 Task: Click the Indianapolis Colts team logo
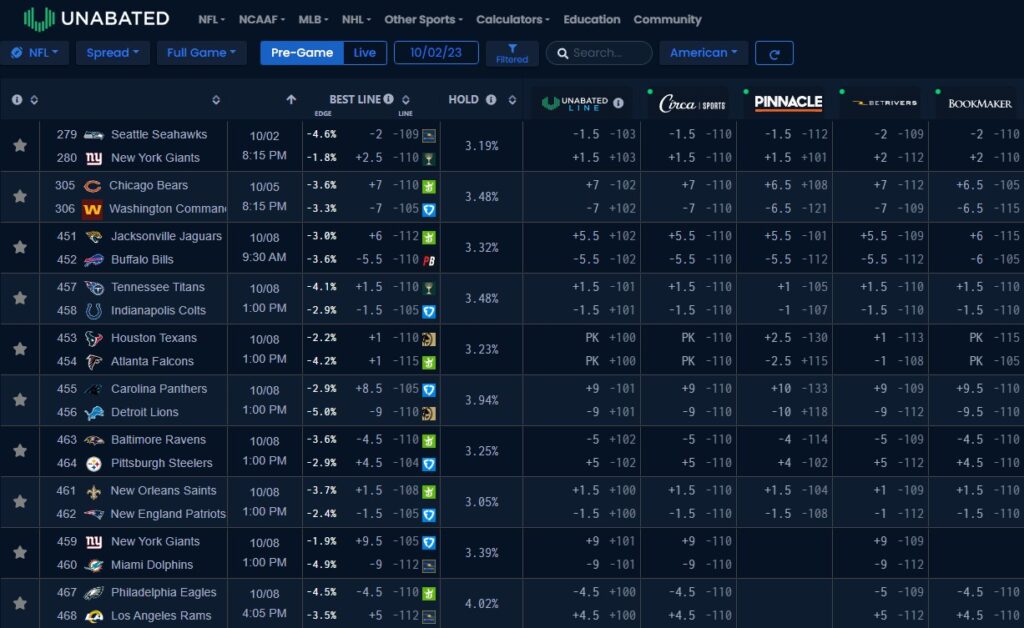point(94,311)
